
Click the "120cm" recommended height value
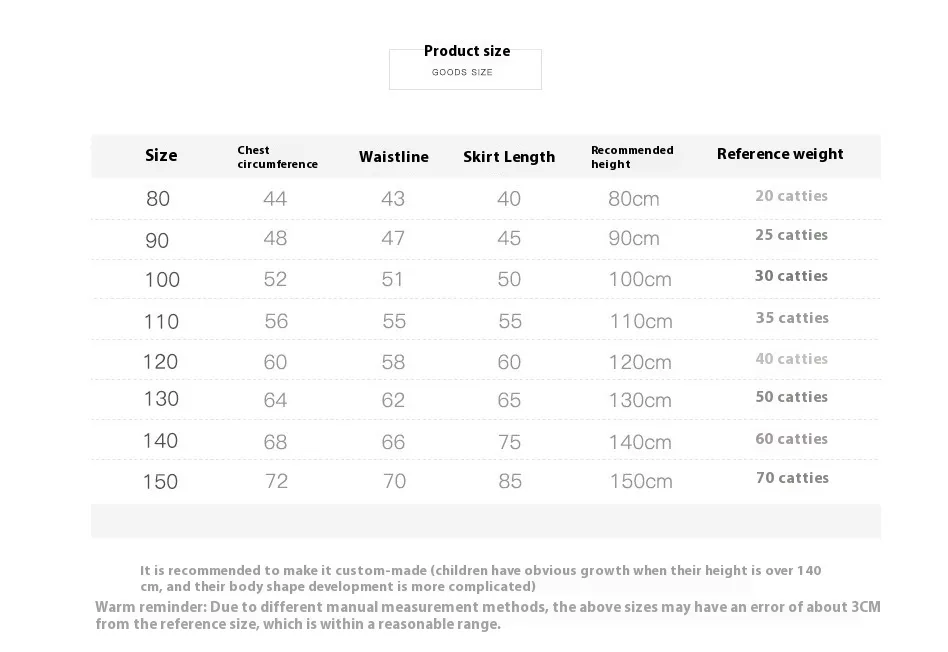[x=640, y=362]
